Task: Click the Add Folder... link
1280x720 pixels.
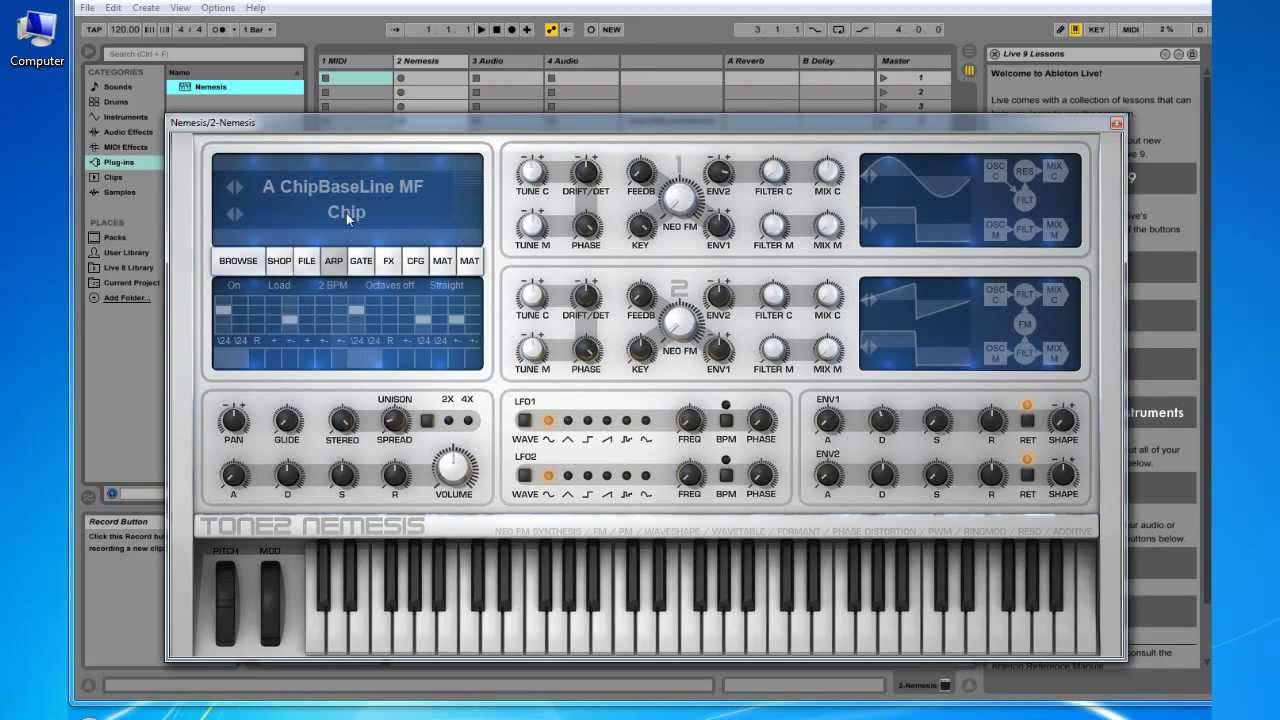Action: pyautogui.click(x=127, y=297)
